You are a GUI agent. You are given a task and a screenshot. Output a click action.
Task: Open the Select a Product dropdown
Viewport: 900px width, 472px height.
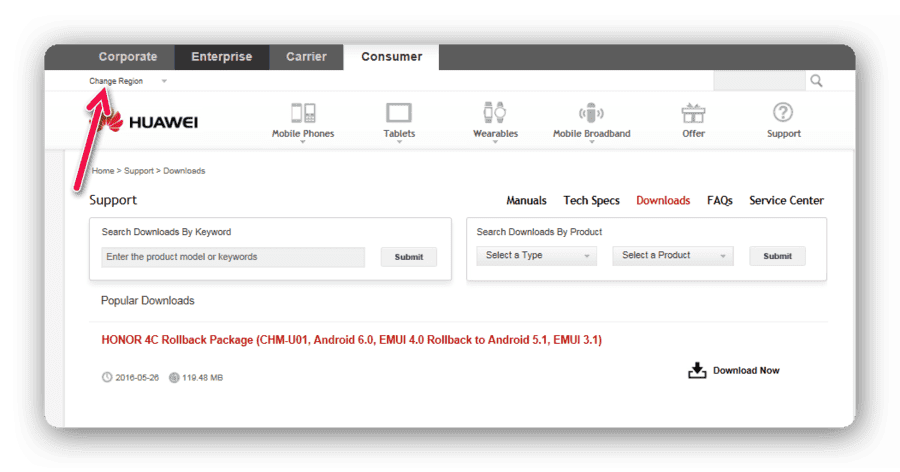coord(673,256)
